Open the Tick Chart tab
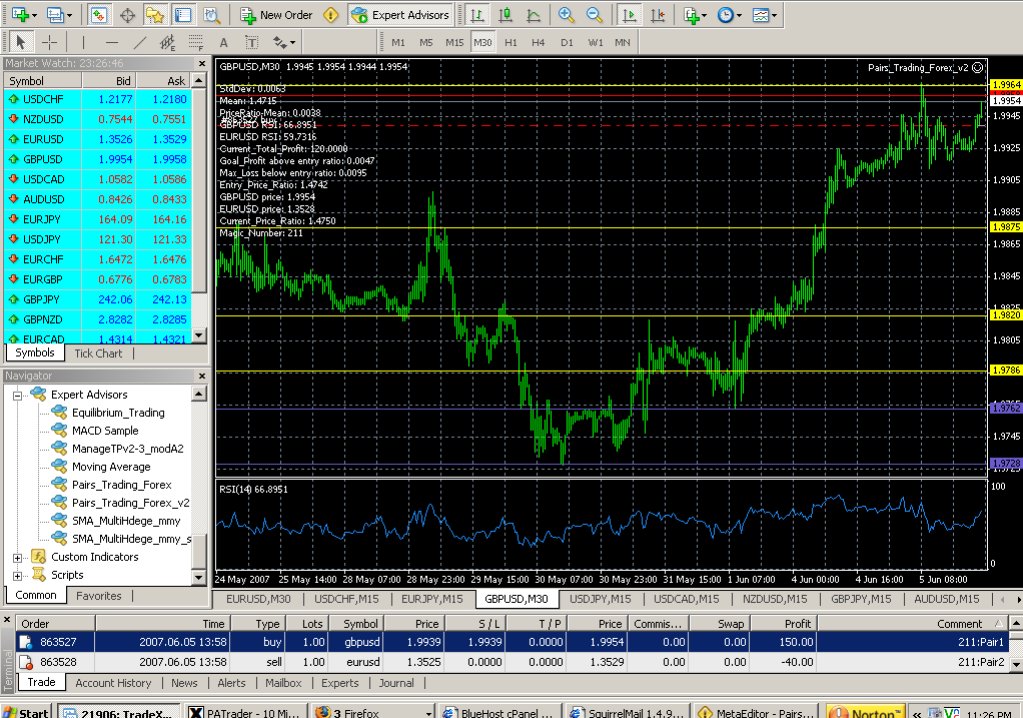This screenshot has width=1023, height=718. 98,353
